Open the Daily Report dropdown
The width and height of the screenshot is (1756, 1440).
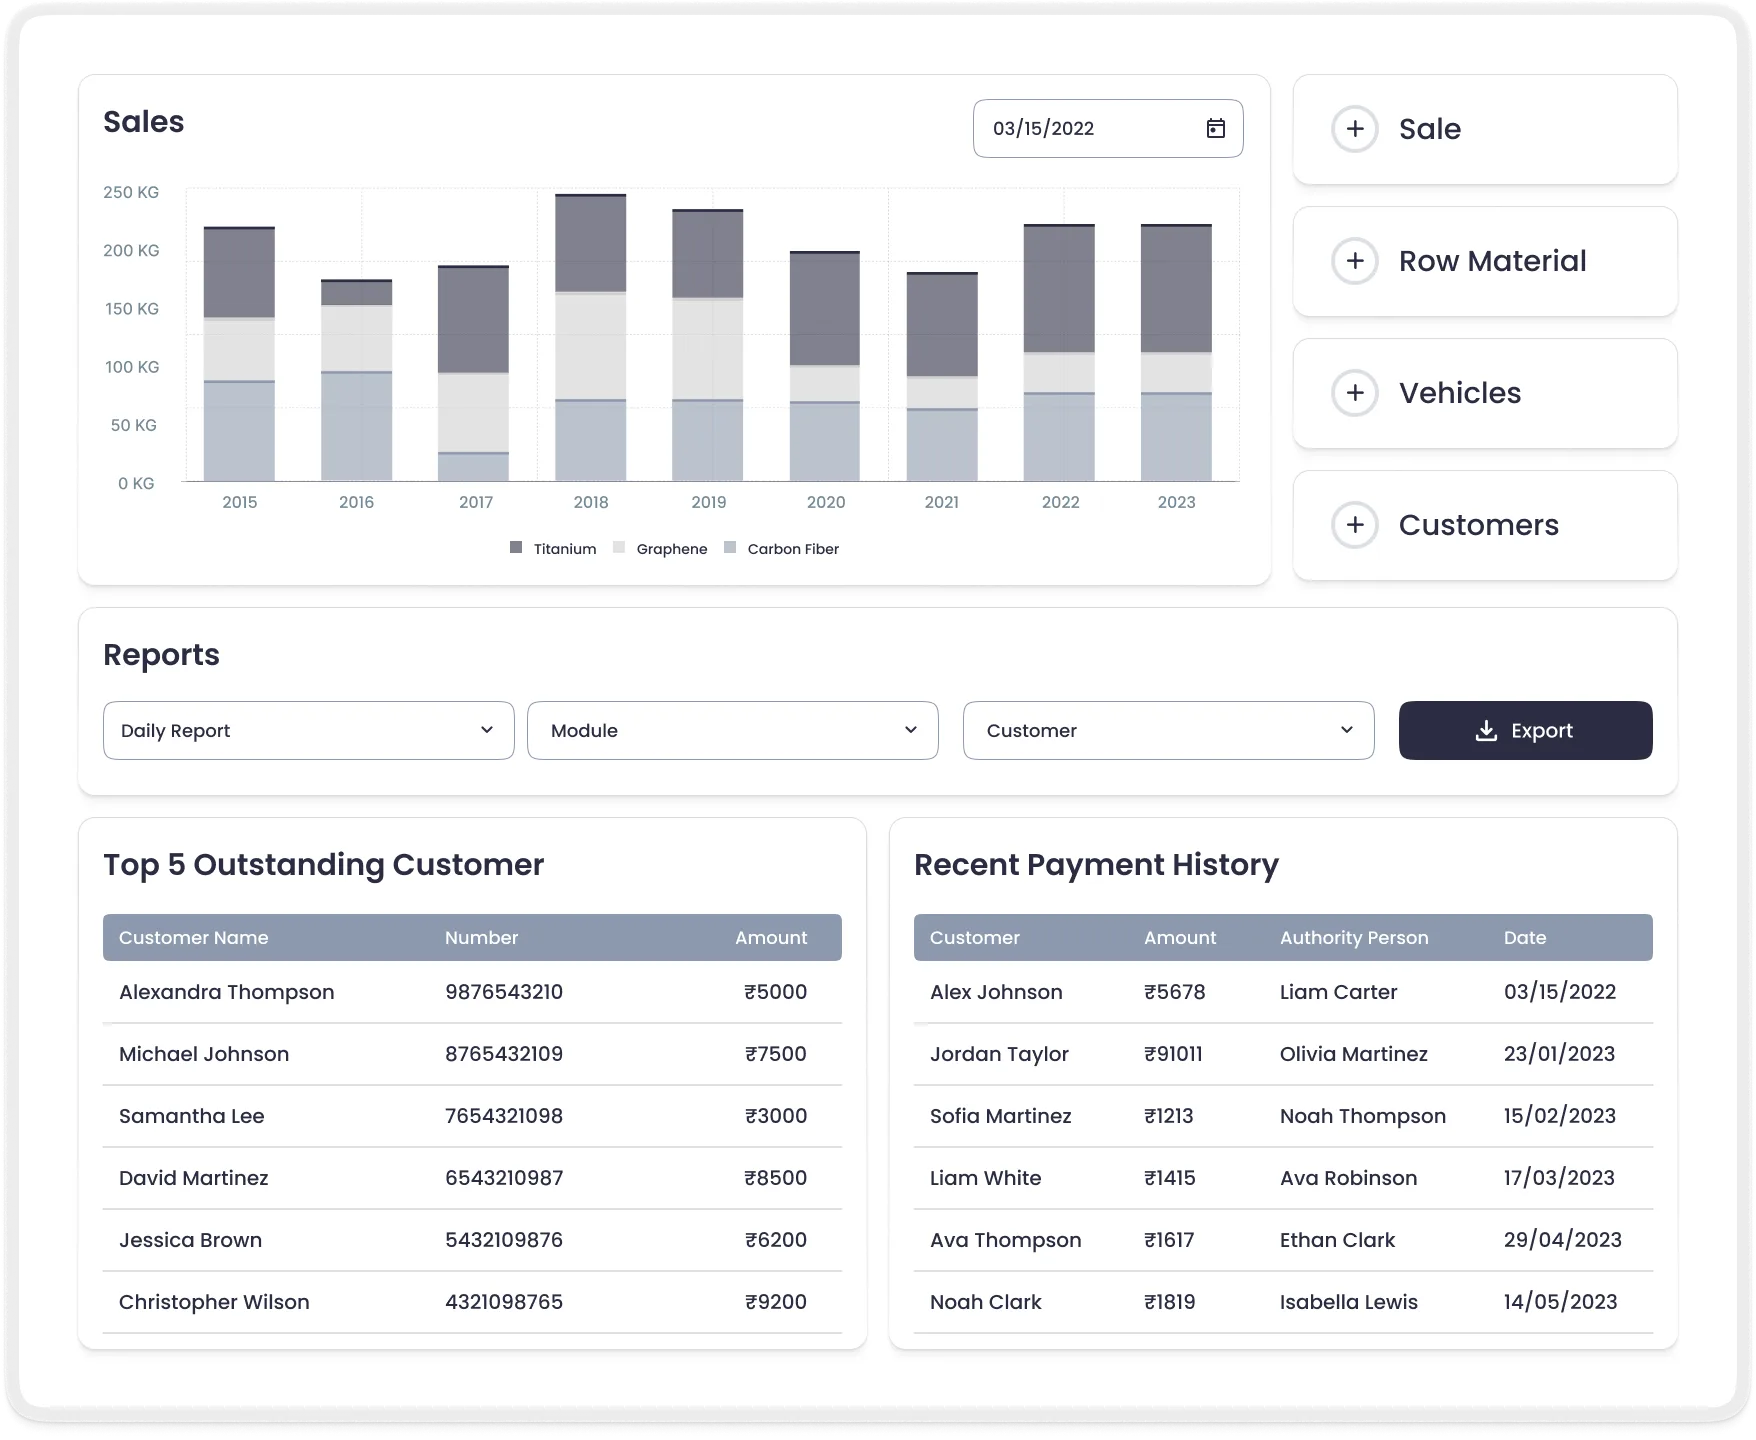308,730
